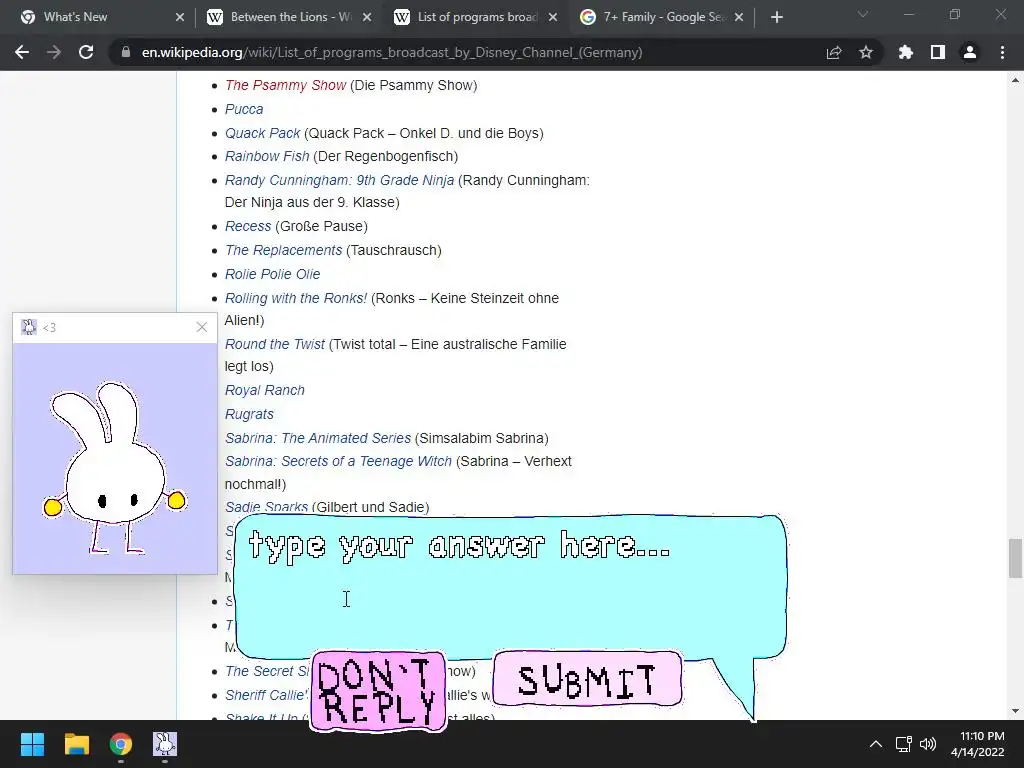Click the bunny app taskbar icon
This screenshot has width=1024, height=768.
[165, 744]
